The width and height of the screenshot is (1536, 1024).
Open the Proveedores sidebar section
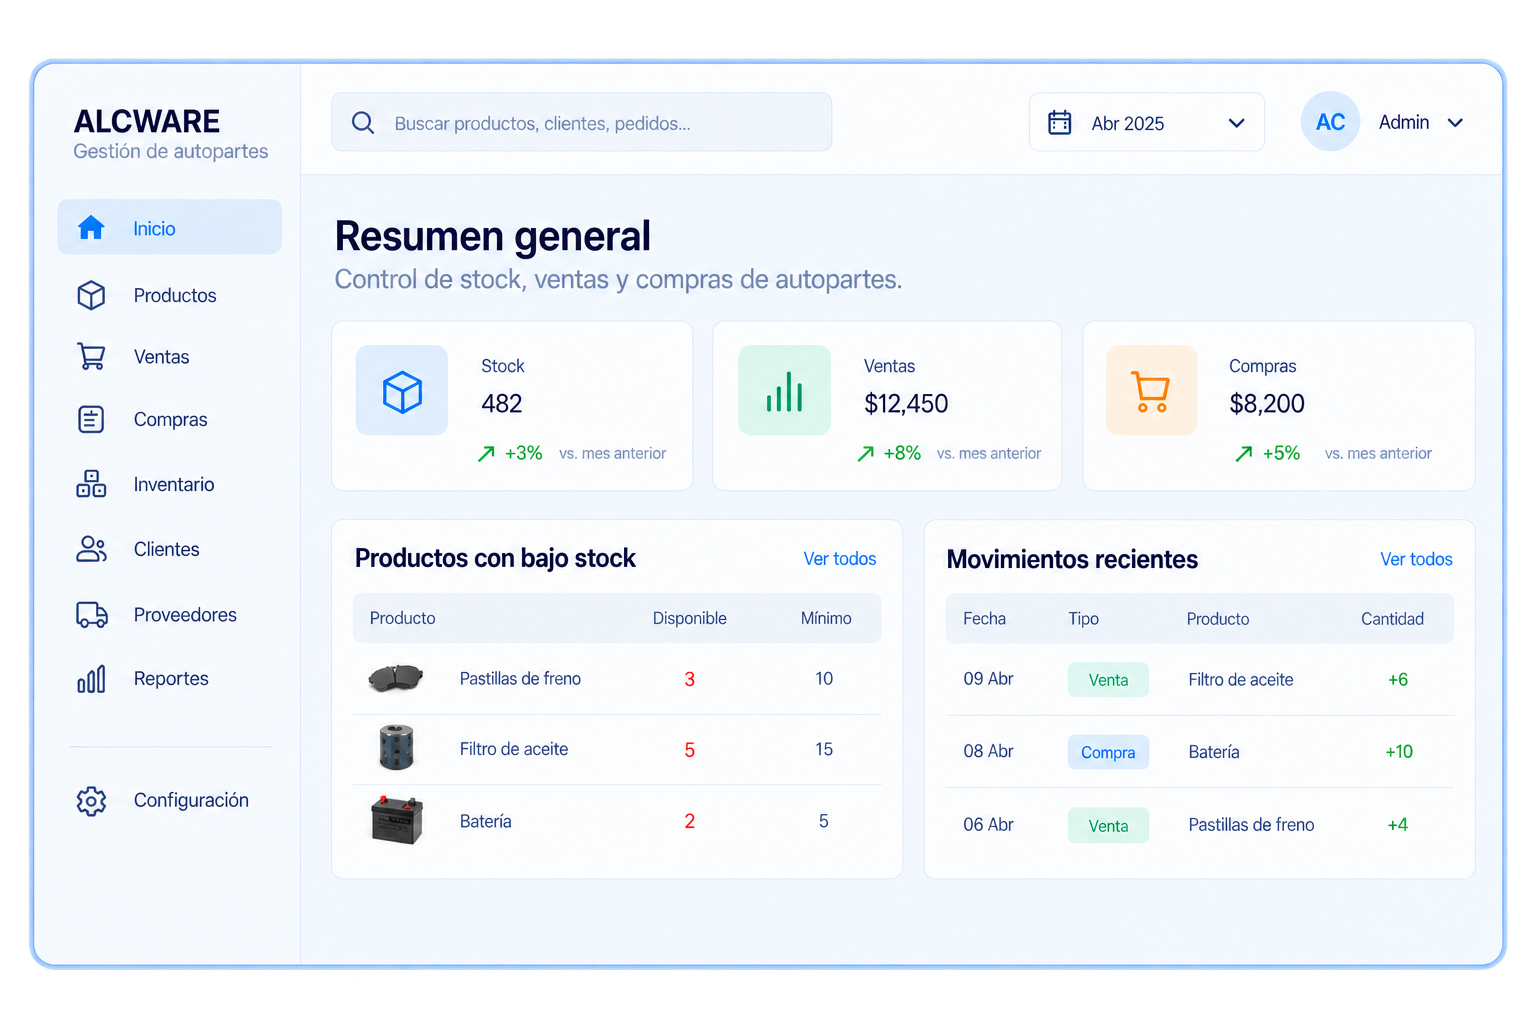click(x=170, y=615)
